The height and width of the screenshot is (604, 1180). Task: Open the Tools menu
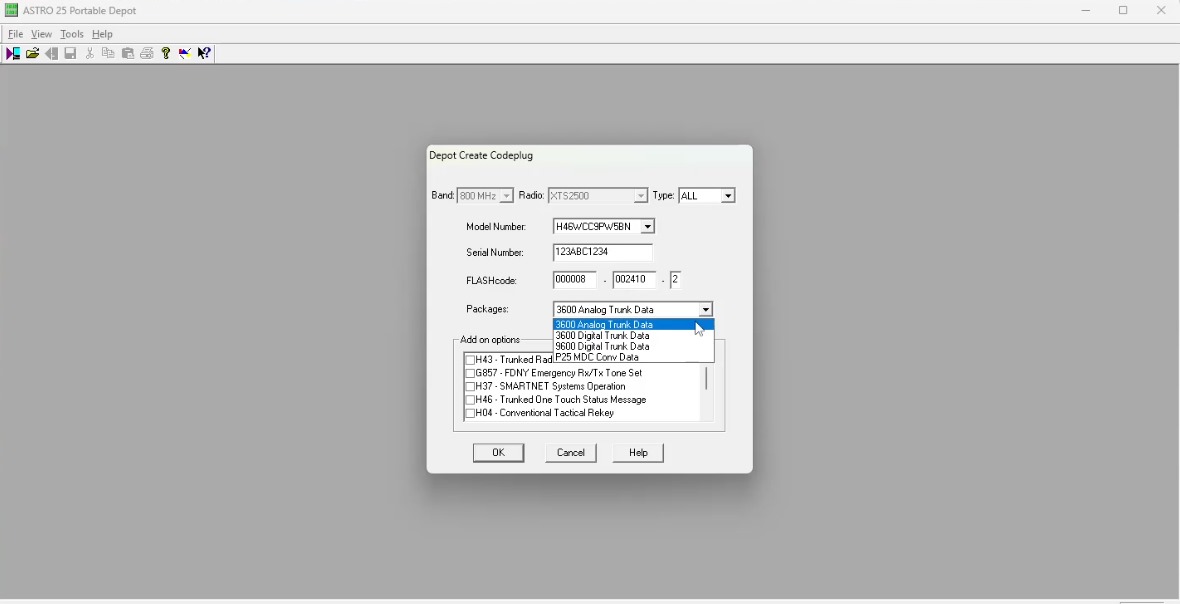tap(71, 34)
